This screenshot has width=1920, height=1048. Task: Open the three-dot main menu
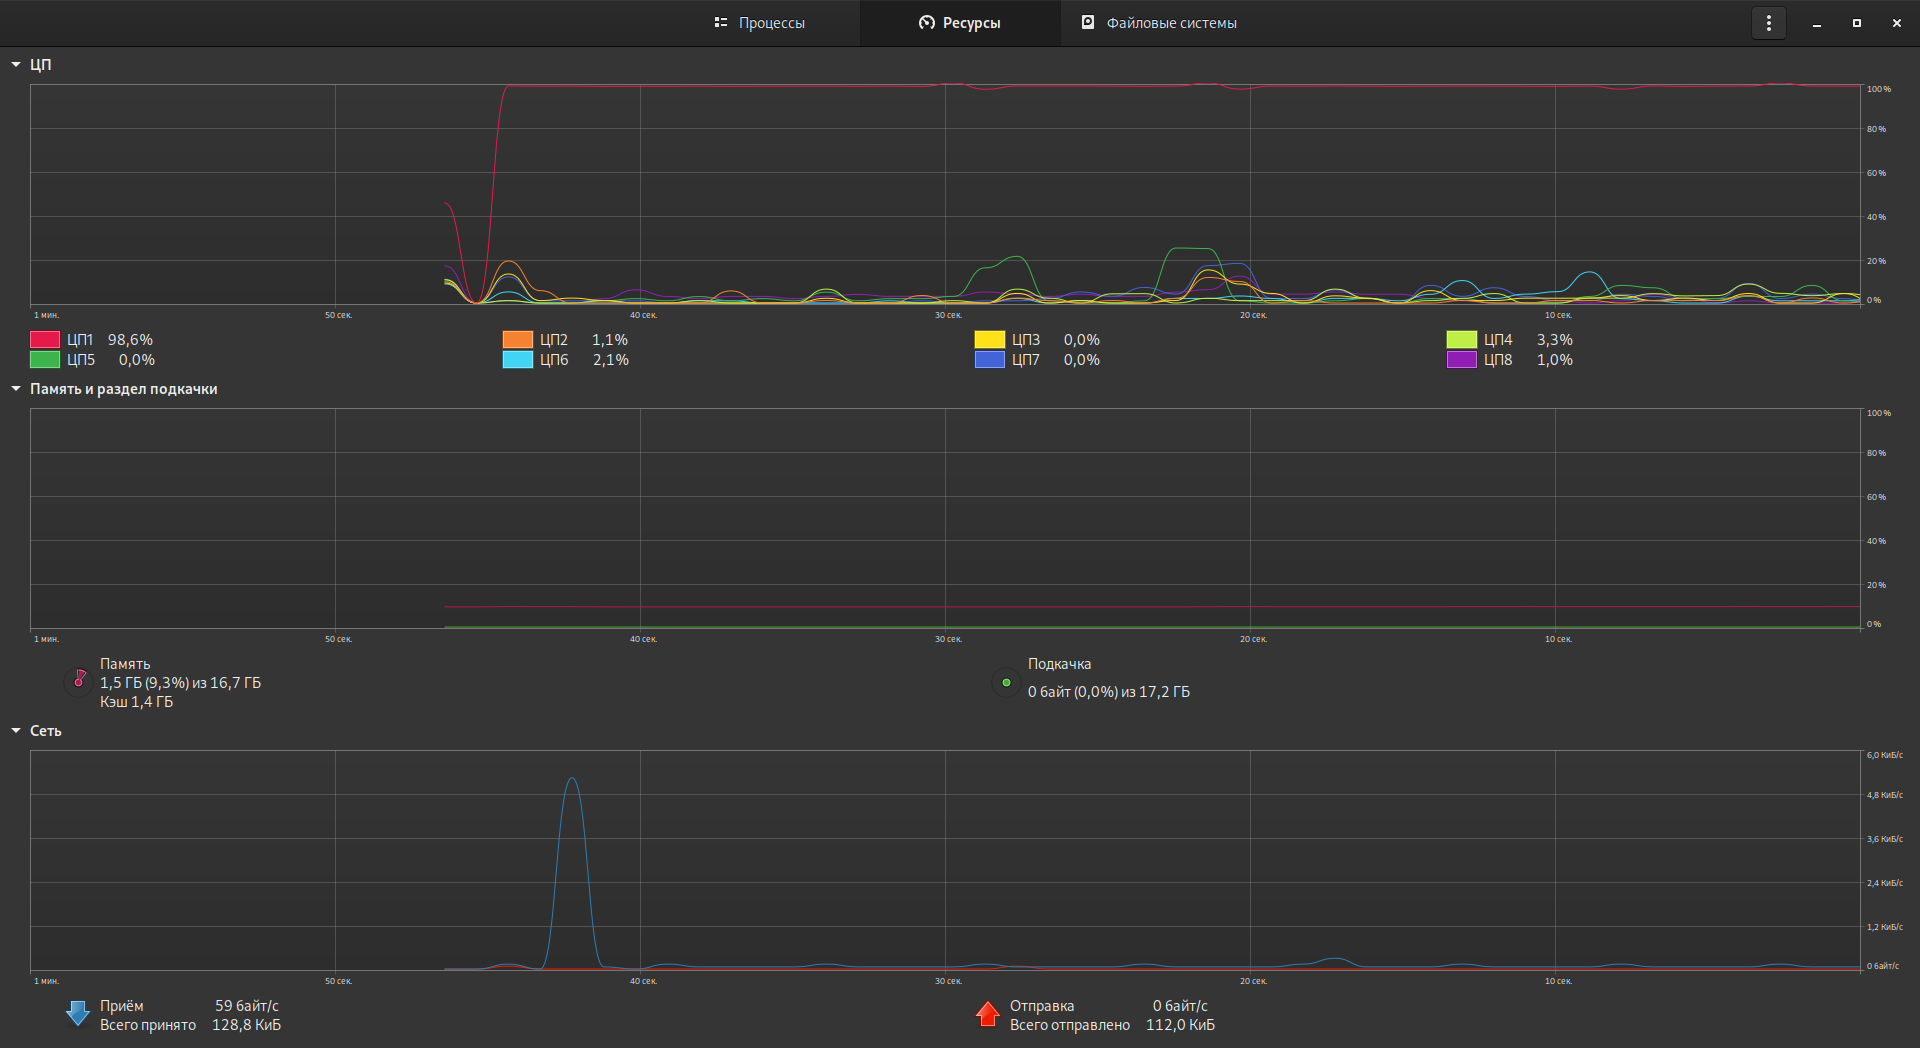click(x=1768, y=23)
